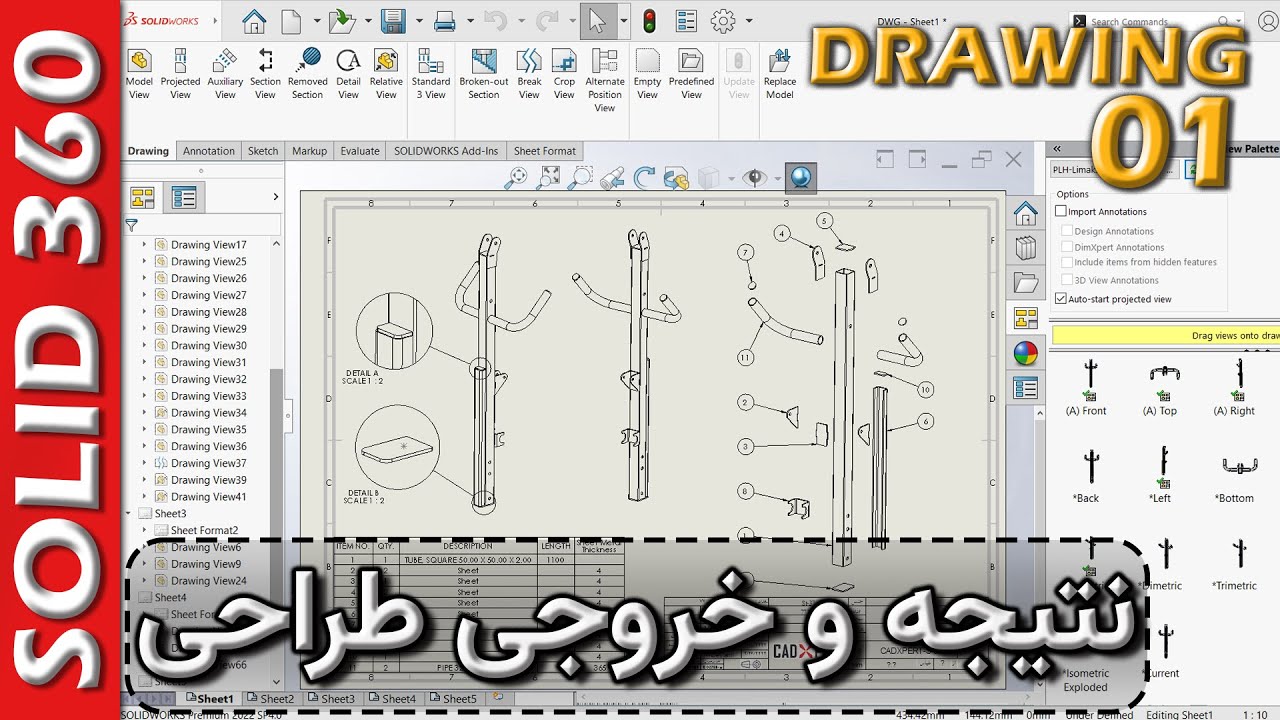The width and height of the screenshot is (1280, 720).
Task: Select the Predefined View tool
Action: (691, 75)
